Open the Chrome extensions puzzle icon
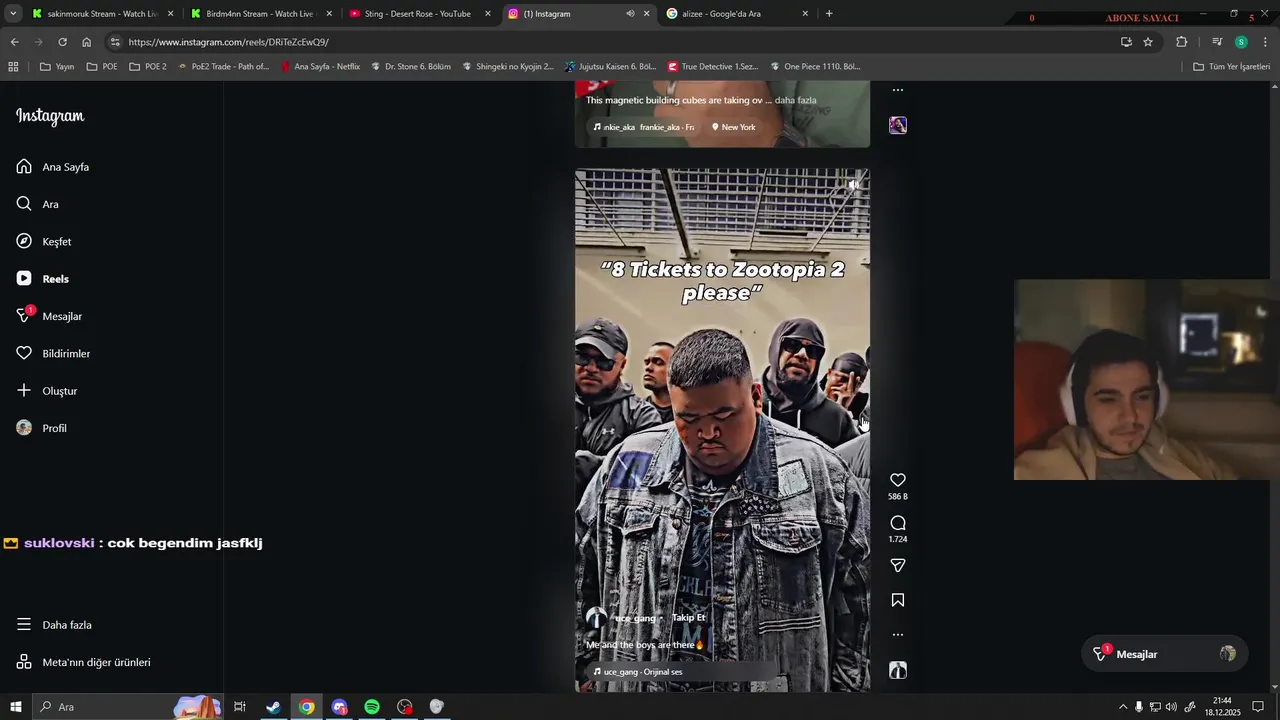The height and width of the screenshot is (720, 1280). pyautogui.click(x=1181, y=42)
